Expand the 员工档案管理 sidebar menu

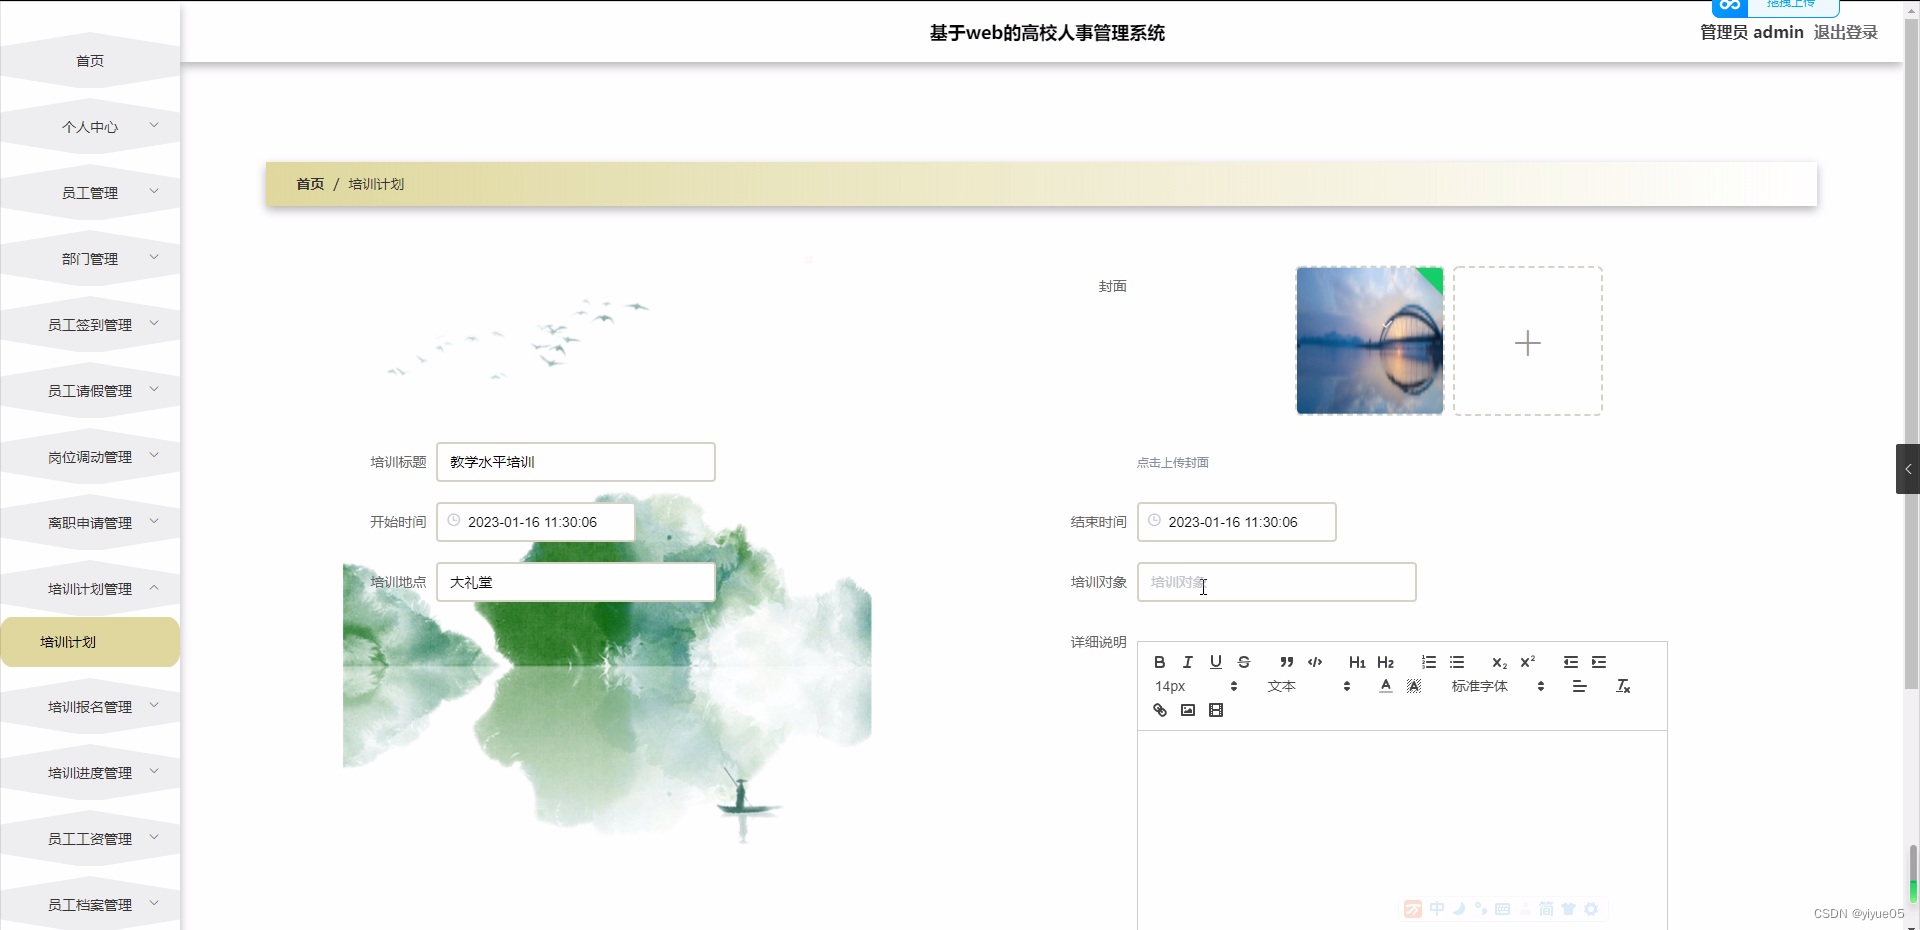90,905
